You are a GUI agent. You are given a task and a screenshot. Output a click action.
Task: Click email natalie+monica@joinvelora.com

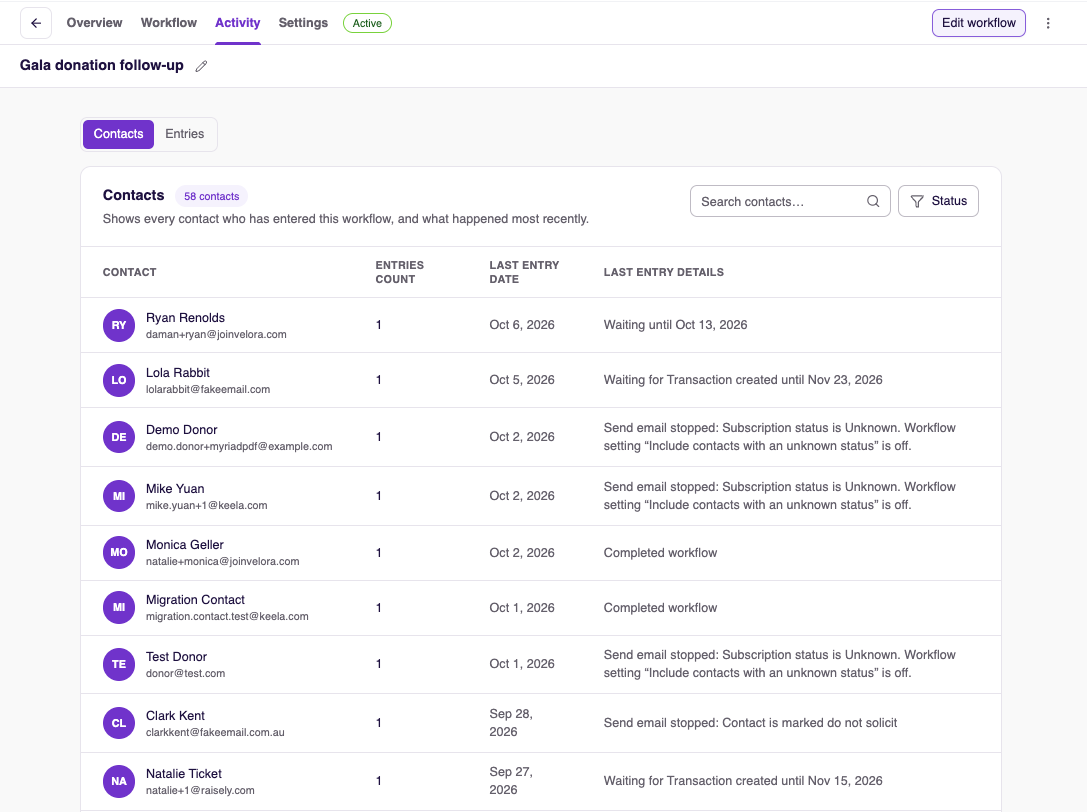point(223,562)
